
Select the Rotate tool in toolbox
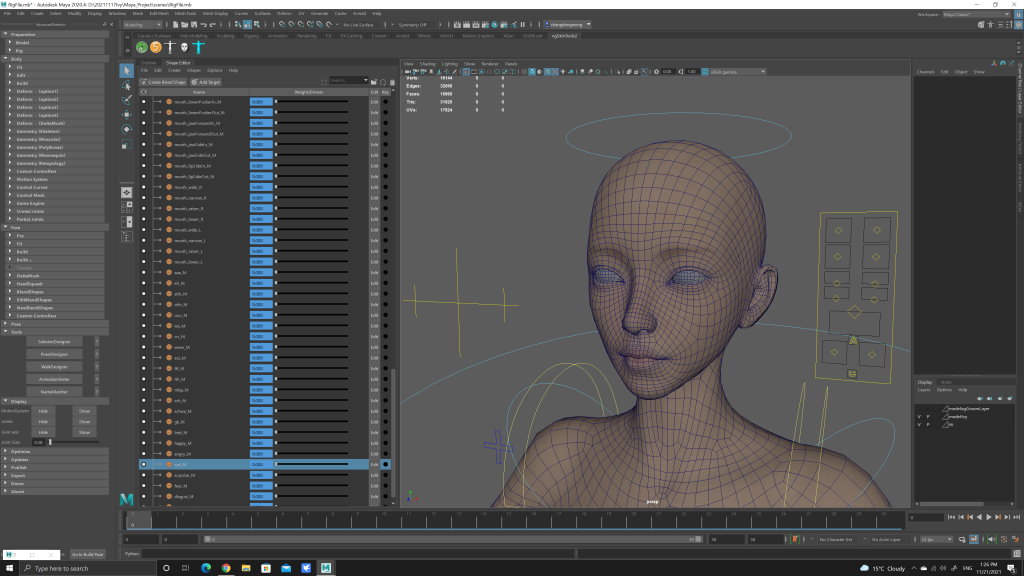(127, 130)
